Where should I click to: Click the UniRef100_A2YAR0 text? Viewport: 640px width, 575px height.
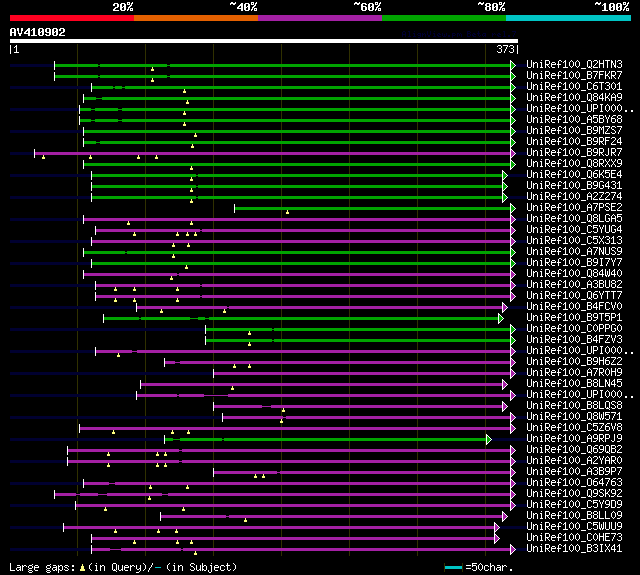(x=574, y=461)
